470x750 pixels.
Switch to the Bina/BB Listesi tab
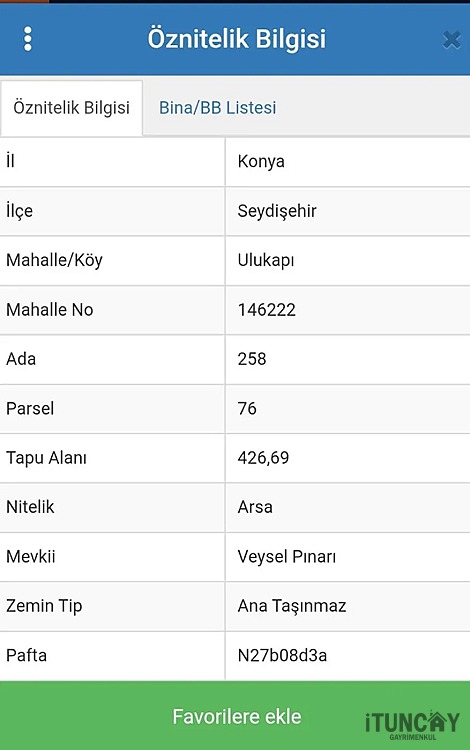[x=218, y=108]
